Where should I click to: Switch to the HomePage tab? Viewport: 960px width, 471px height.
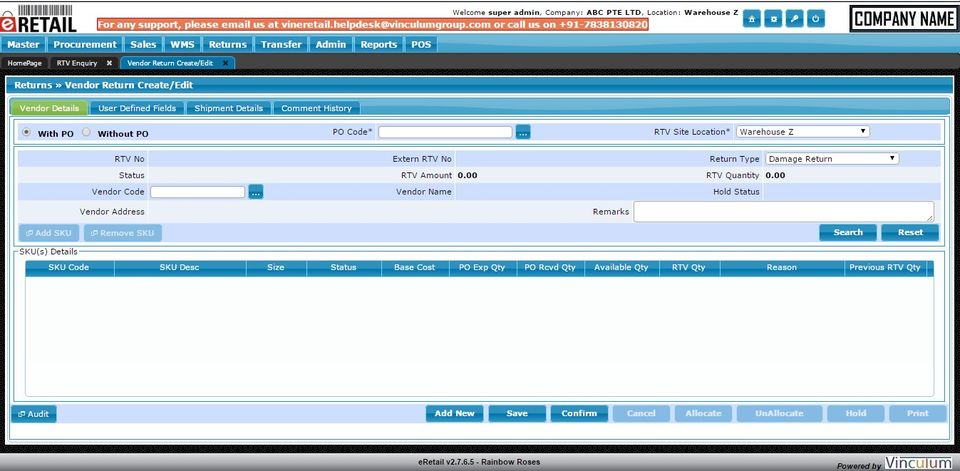click(x=24, y=63)
